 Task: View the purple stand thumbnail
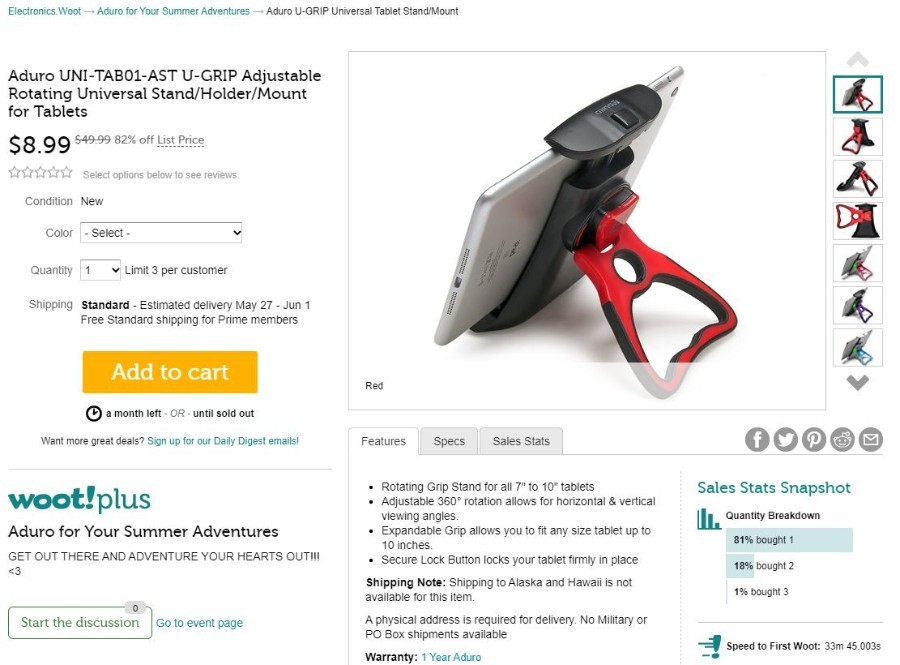858,305
